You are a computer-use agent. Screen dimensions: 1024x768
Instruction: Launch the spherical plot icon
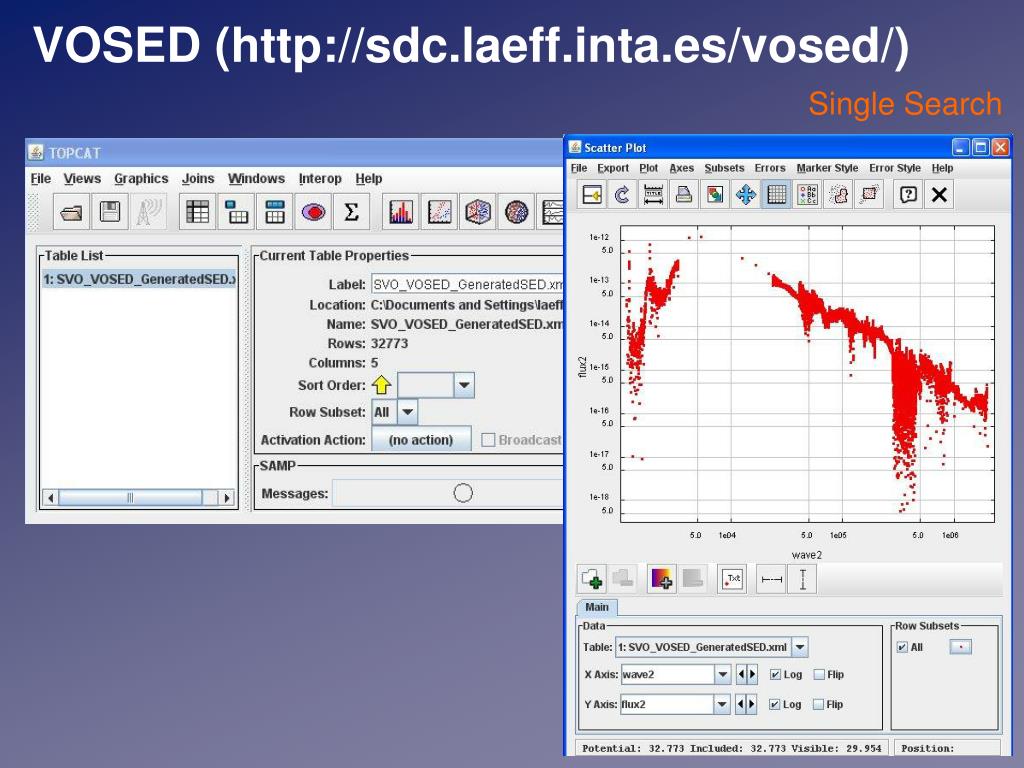(516, 212)
